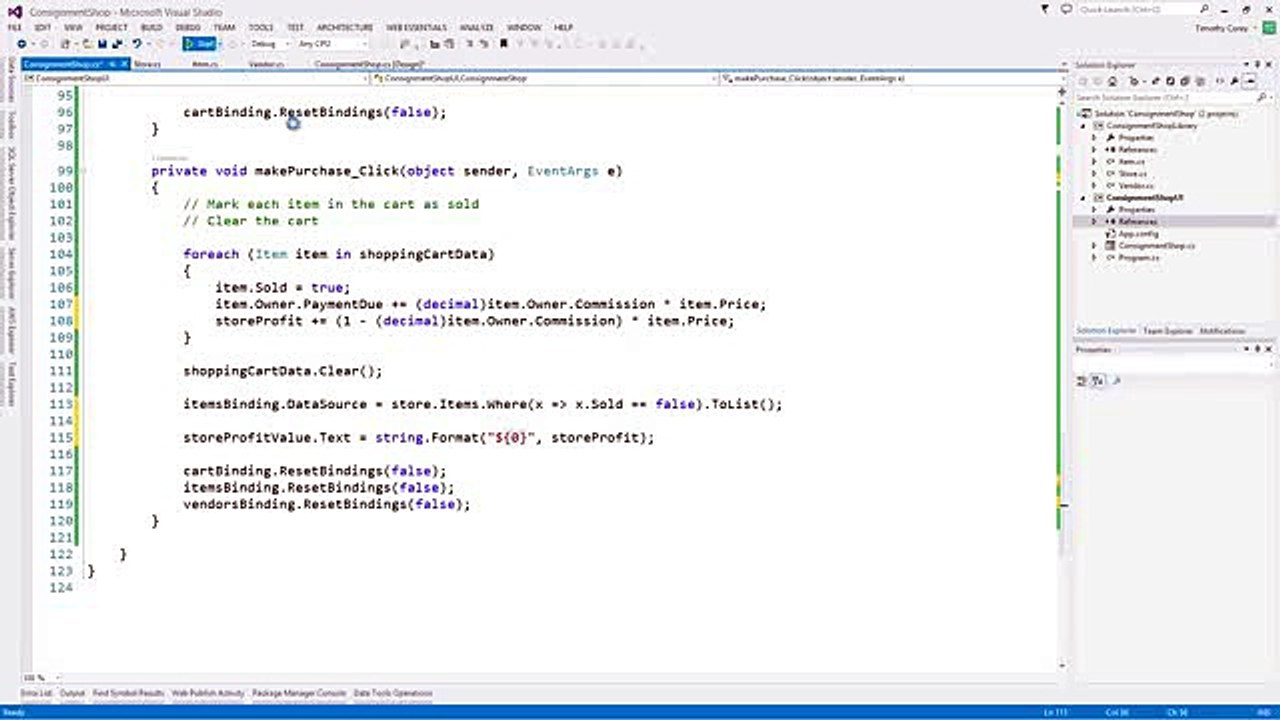Close the active ConsignmentShop.cs tab
The image size is (1280, 720).
(x=126, y=64)
